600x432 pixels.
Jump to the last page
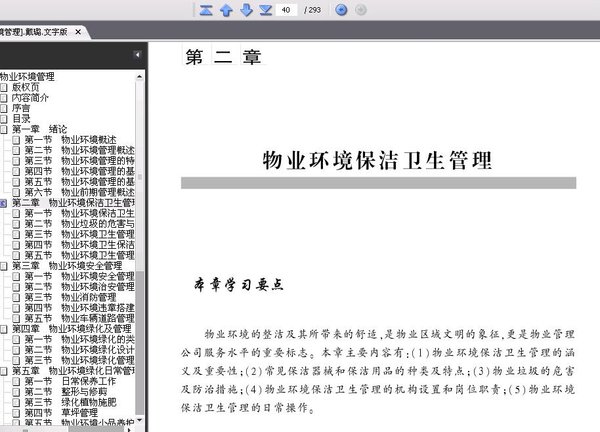(266, 10)
